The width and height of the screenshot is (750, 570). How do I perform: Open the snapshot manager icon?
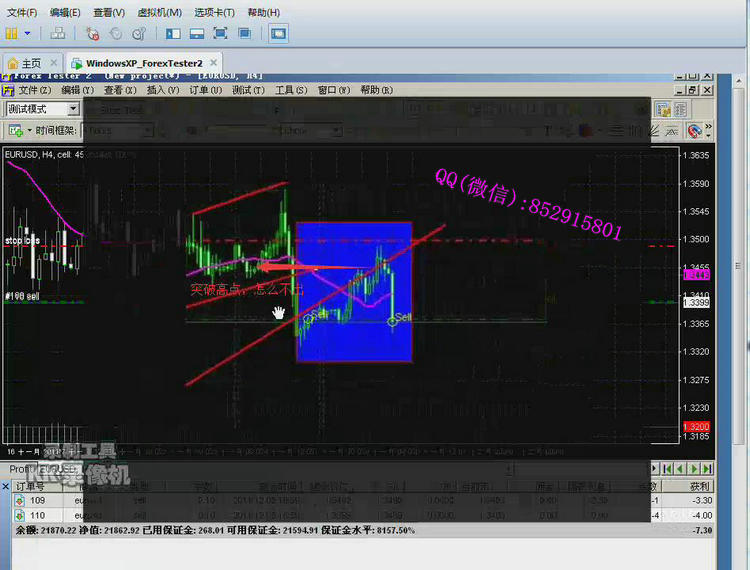139,33
